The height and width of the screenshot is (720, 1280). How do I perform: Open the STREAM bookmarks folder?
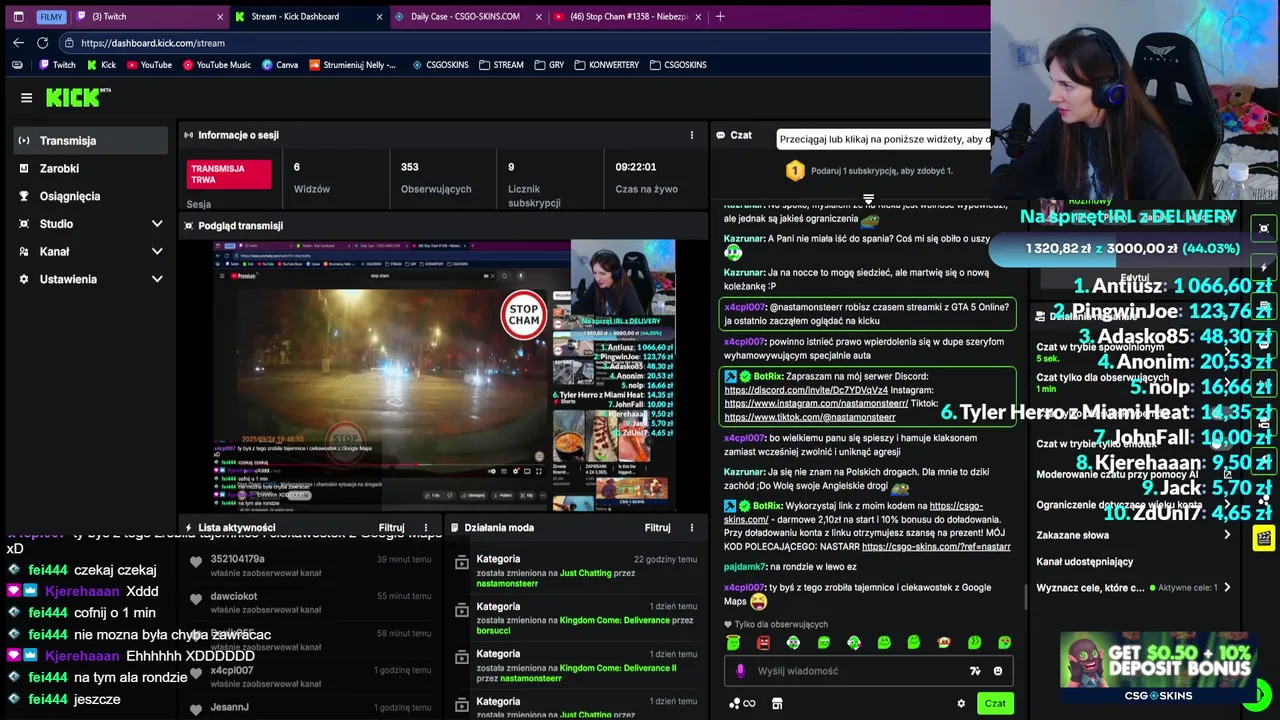pos(501,65)
